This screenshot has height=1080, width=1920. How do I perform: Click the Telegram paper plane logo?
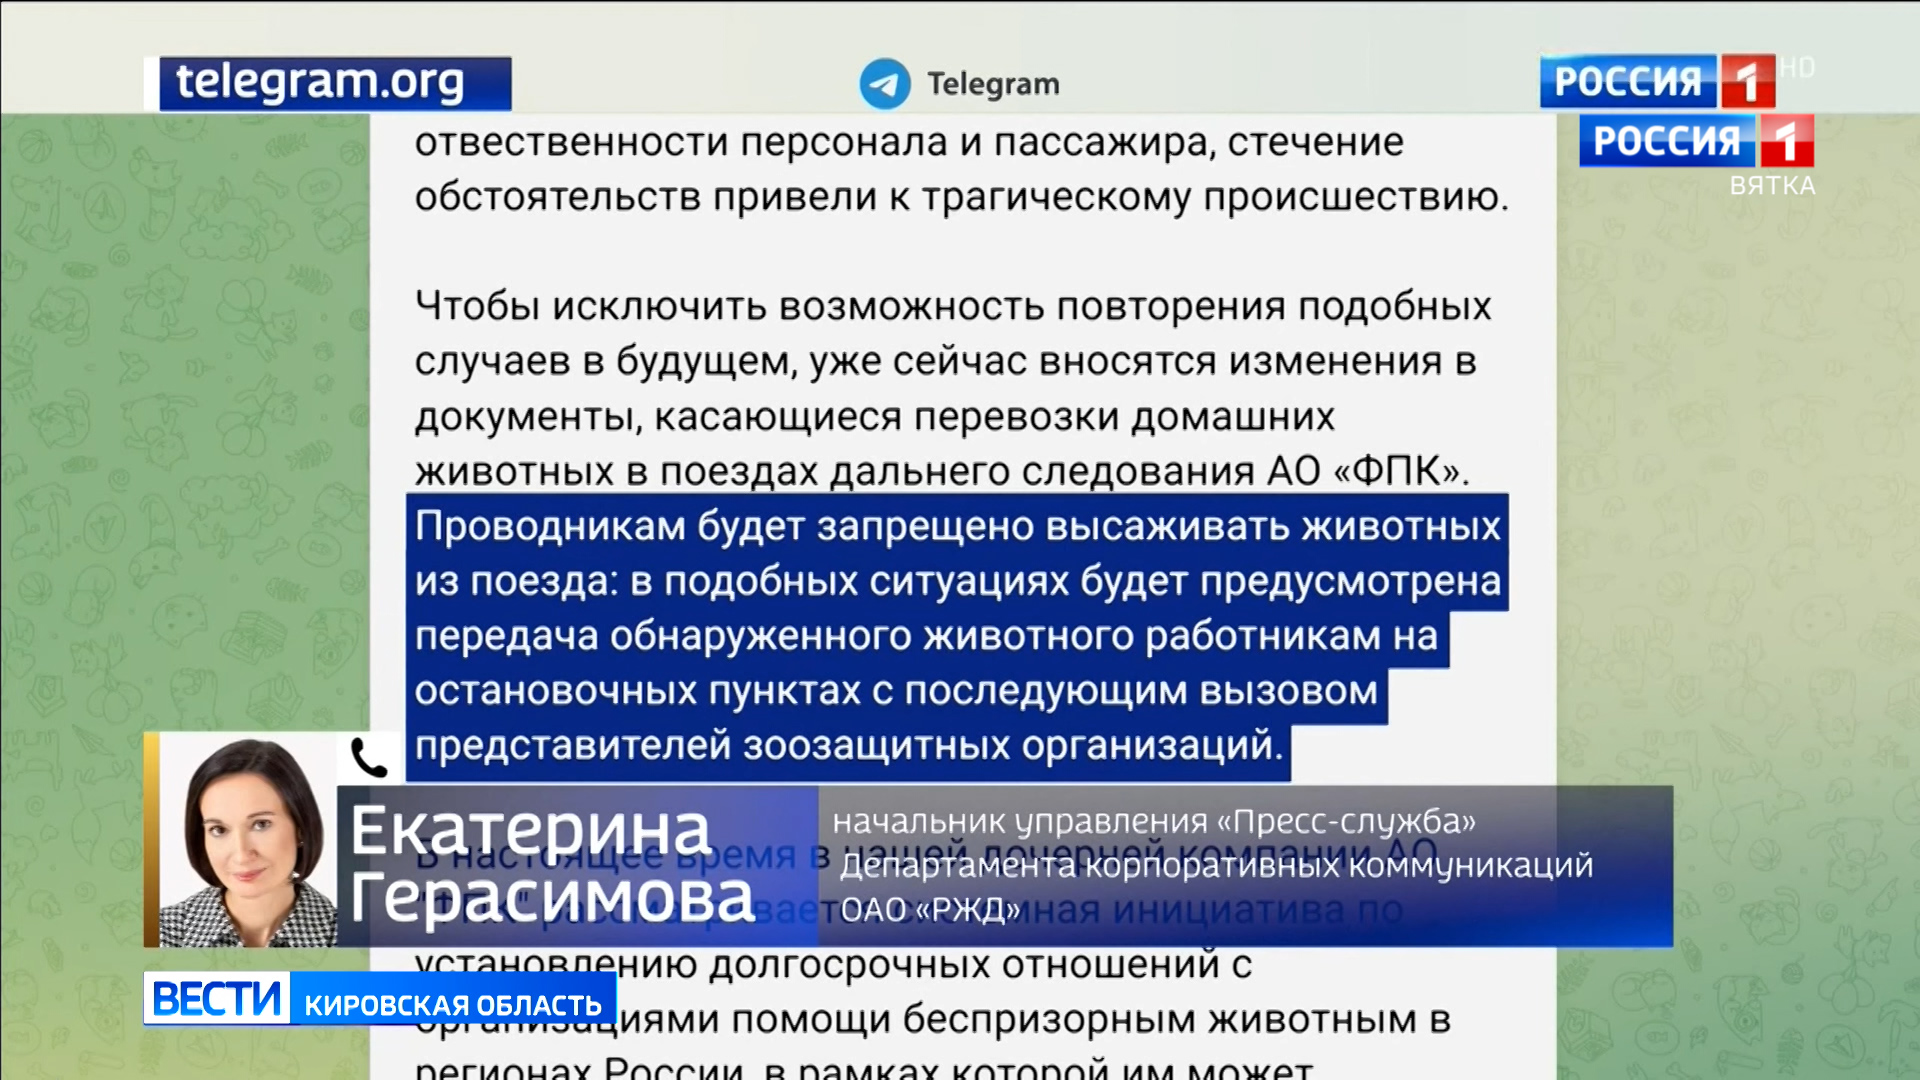(x=884, y=84)
